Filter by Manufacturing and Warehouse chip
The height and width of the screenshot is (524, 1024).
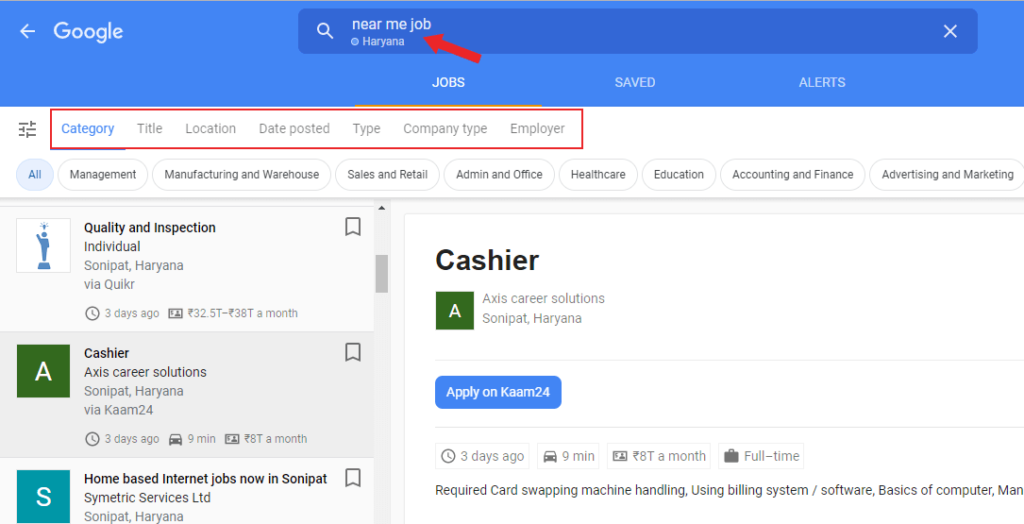coord(242,174)
